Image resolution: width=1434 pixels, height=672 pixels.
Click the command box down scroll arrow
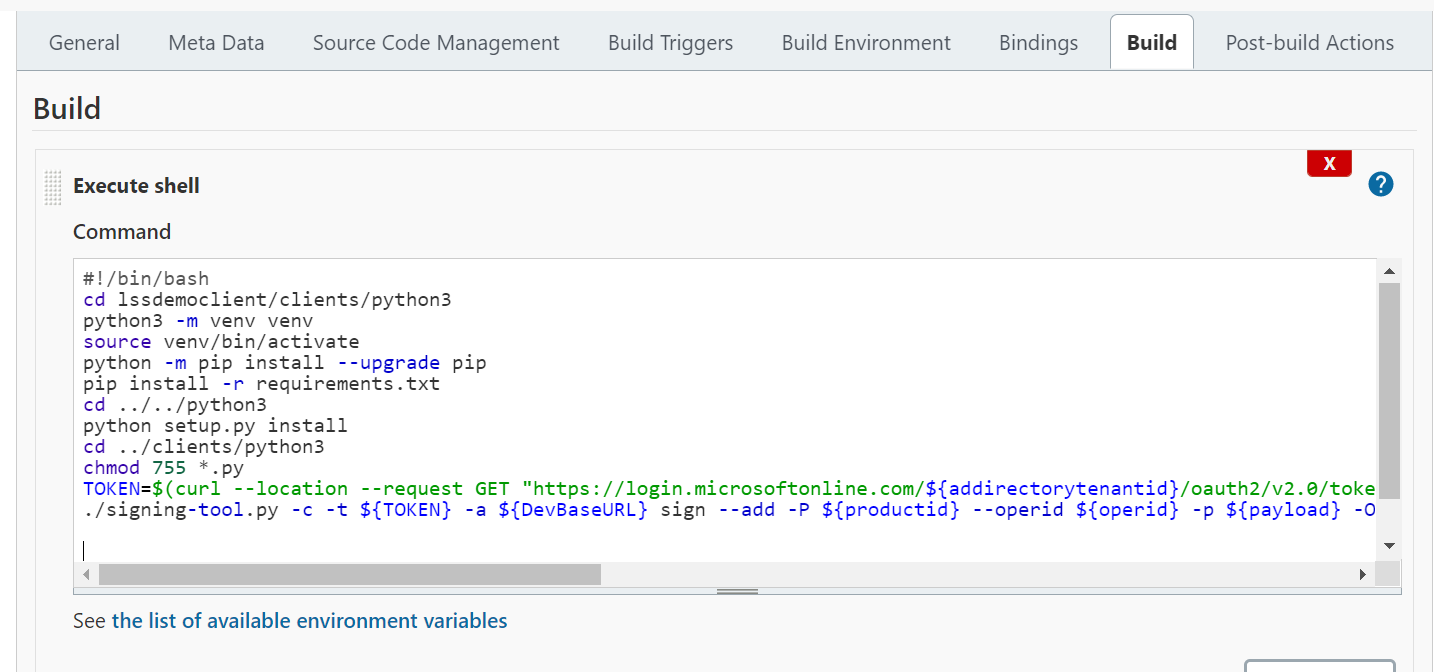point(1388,546)
